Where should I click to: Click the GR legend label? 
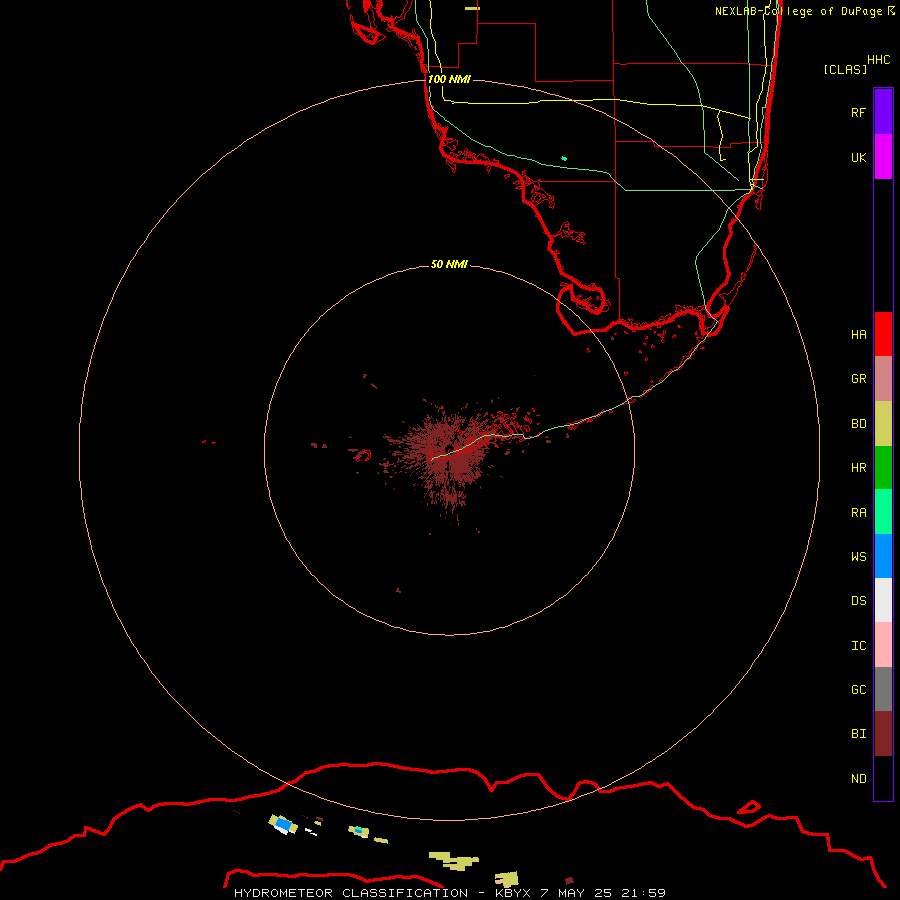click(858, 379)
